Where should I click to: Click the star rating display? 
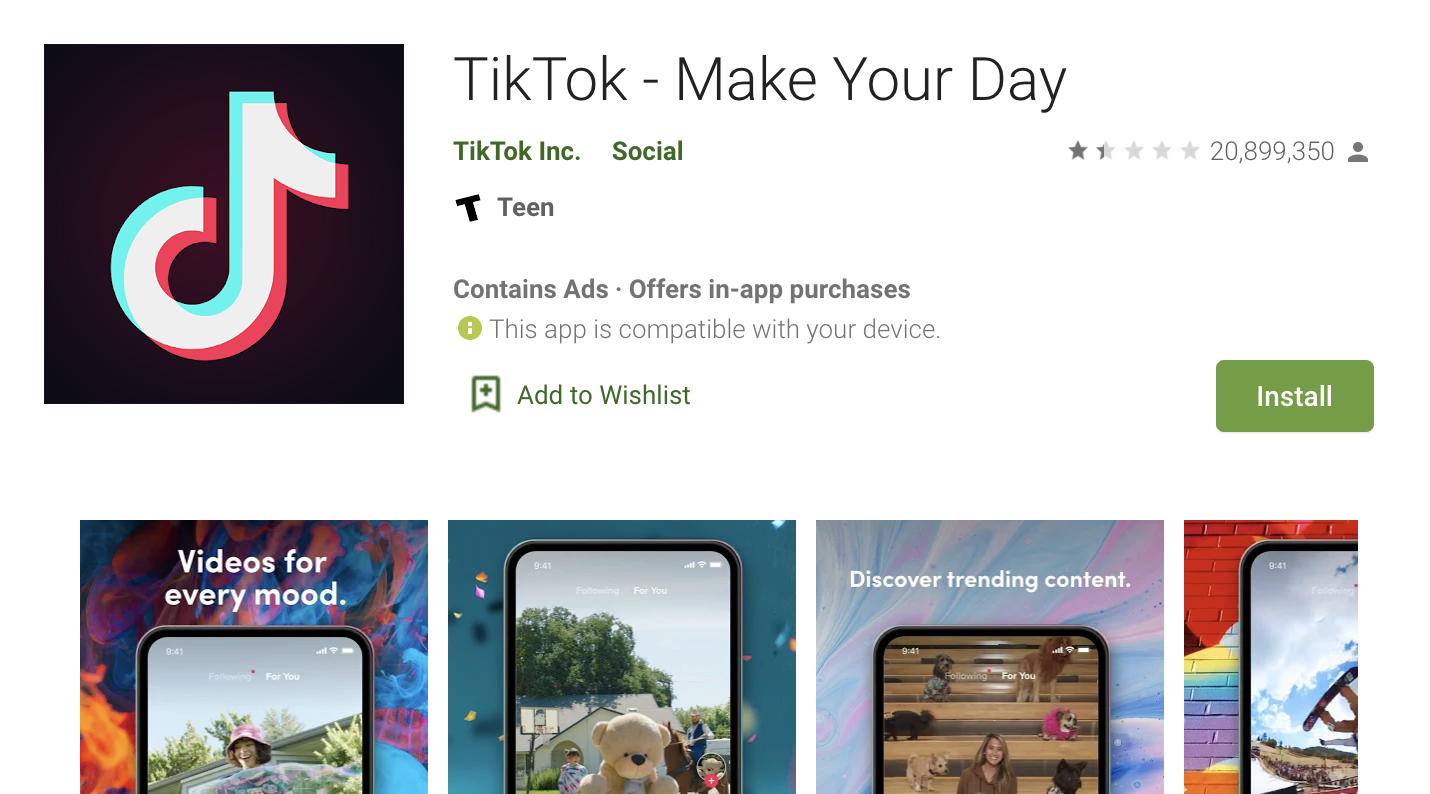(1133, 151)
